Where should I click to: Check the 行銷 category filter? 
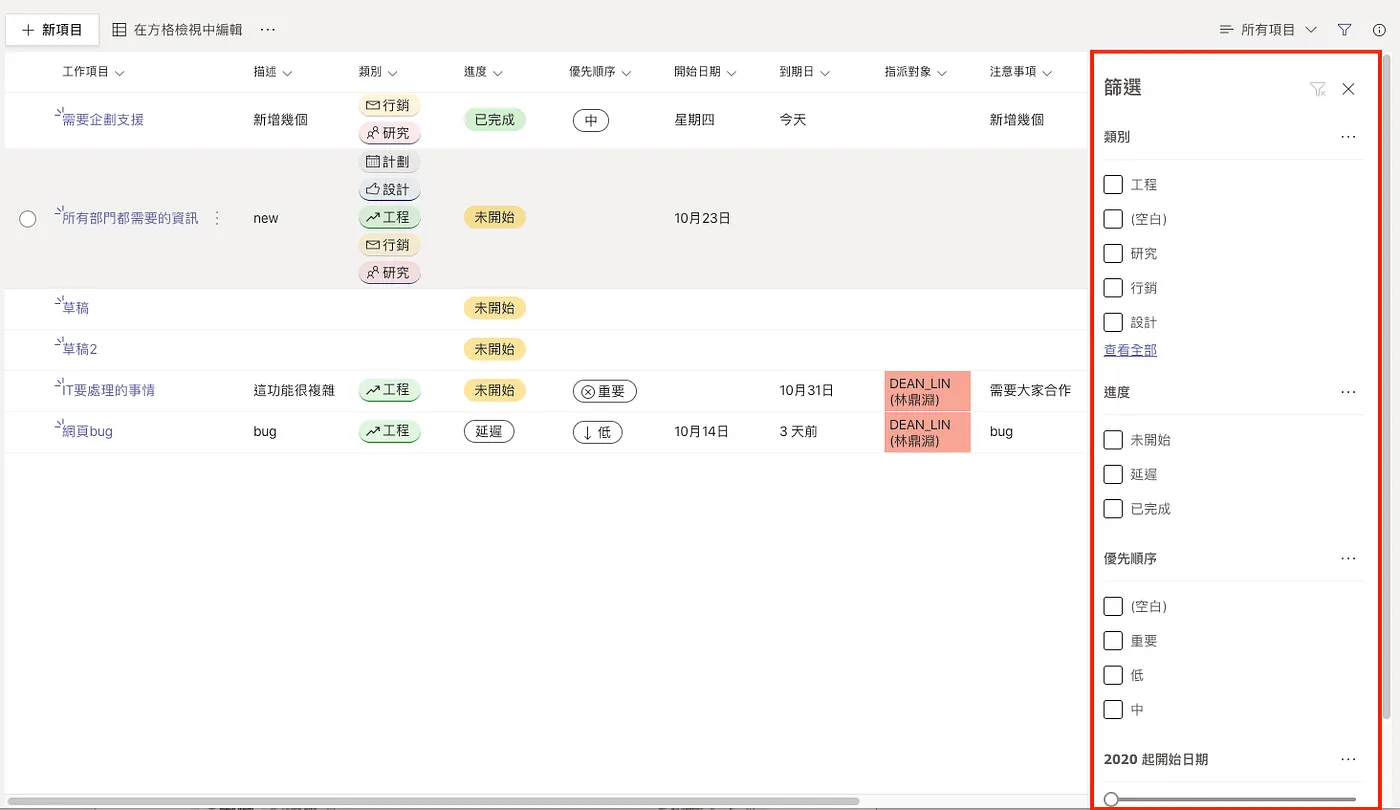click(1113, 288)
